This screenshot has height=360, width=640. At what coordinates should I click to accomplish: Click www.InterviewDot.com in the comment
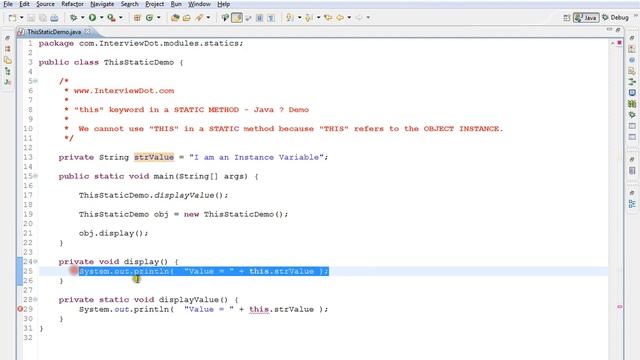(124, 91)
